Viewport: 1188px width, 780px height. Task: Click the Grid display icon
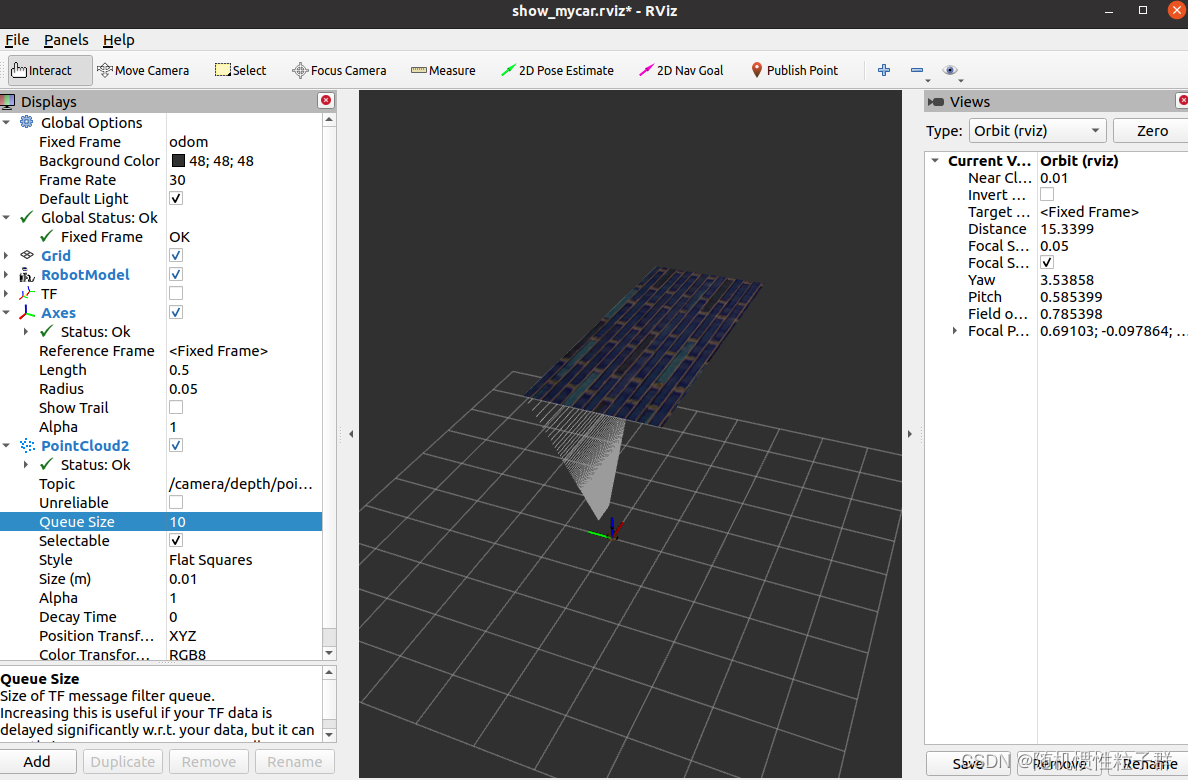27,255
